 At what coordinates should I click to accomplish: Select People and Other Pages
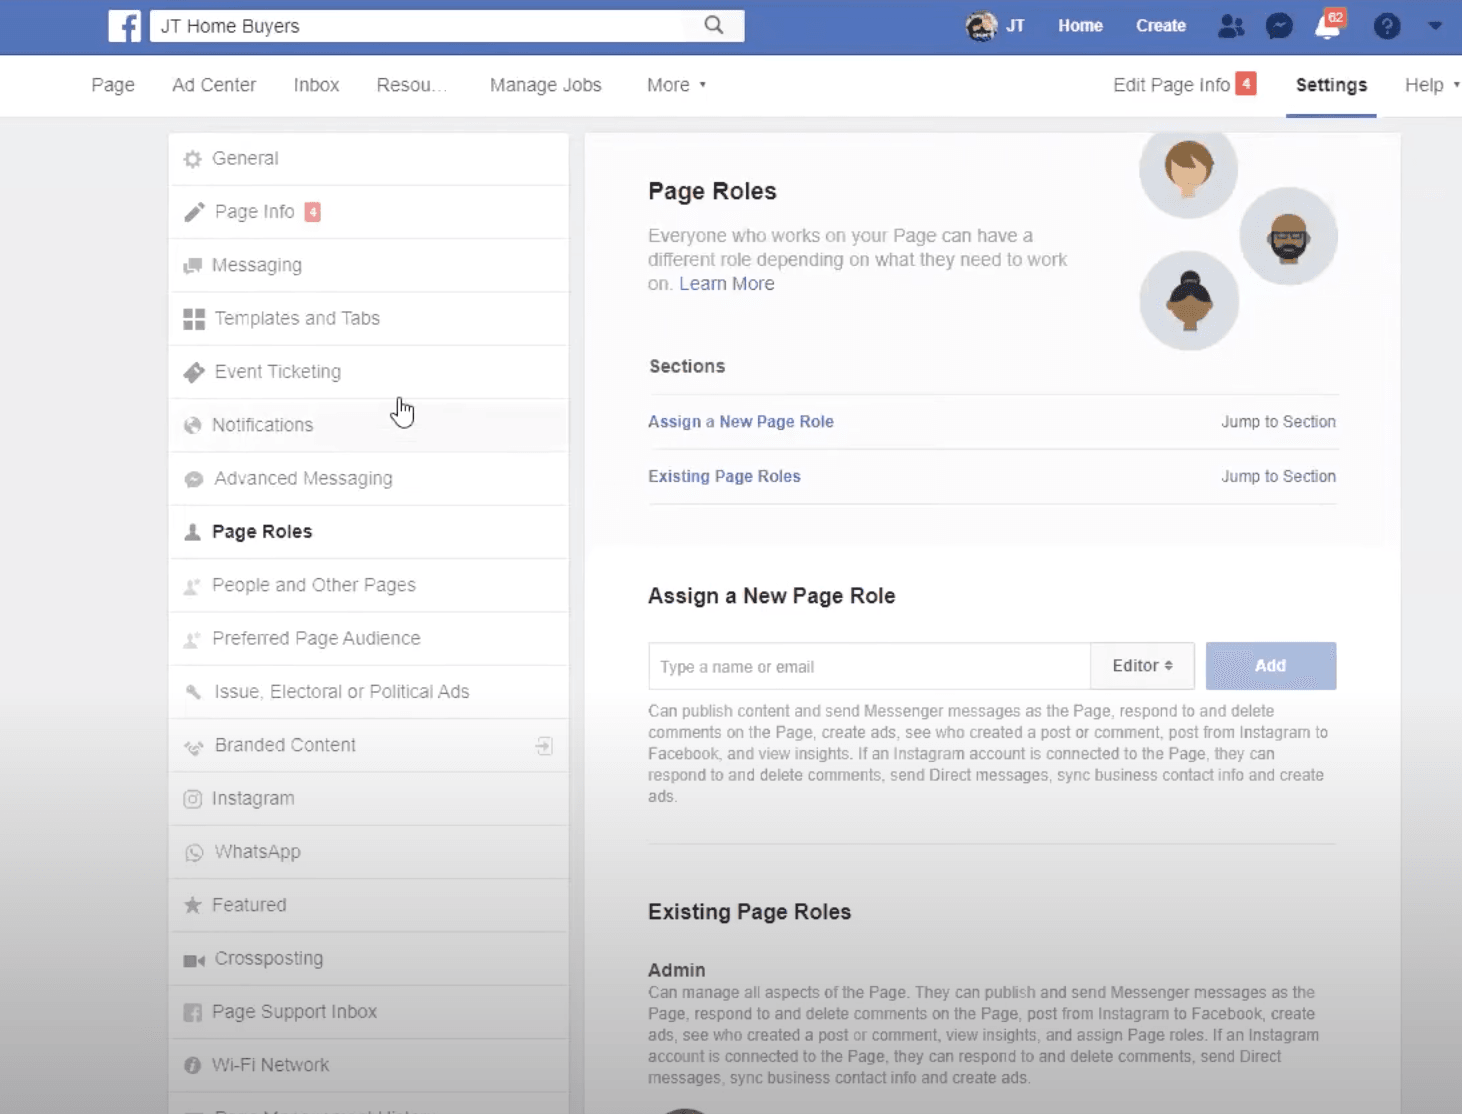369,585
